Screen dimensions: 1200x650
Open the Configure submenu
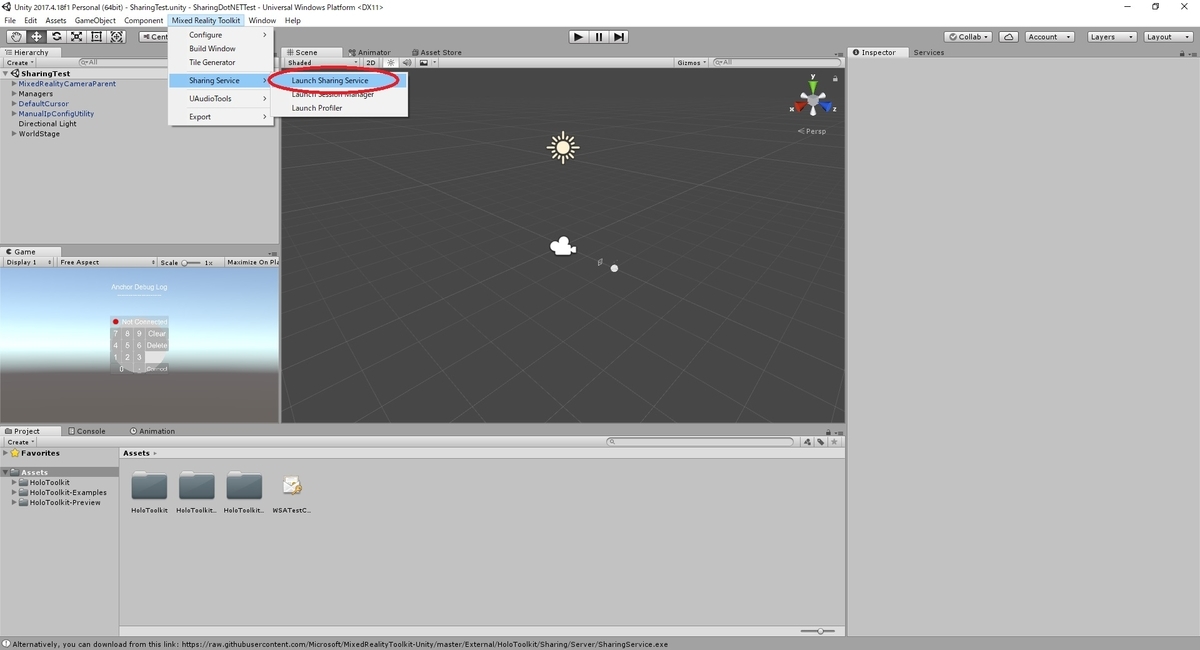click(221, 35)
